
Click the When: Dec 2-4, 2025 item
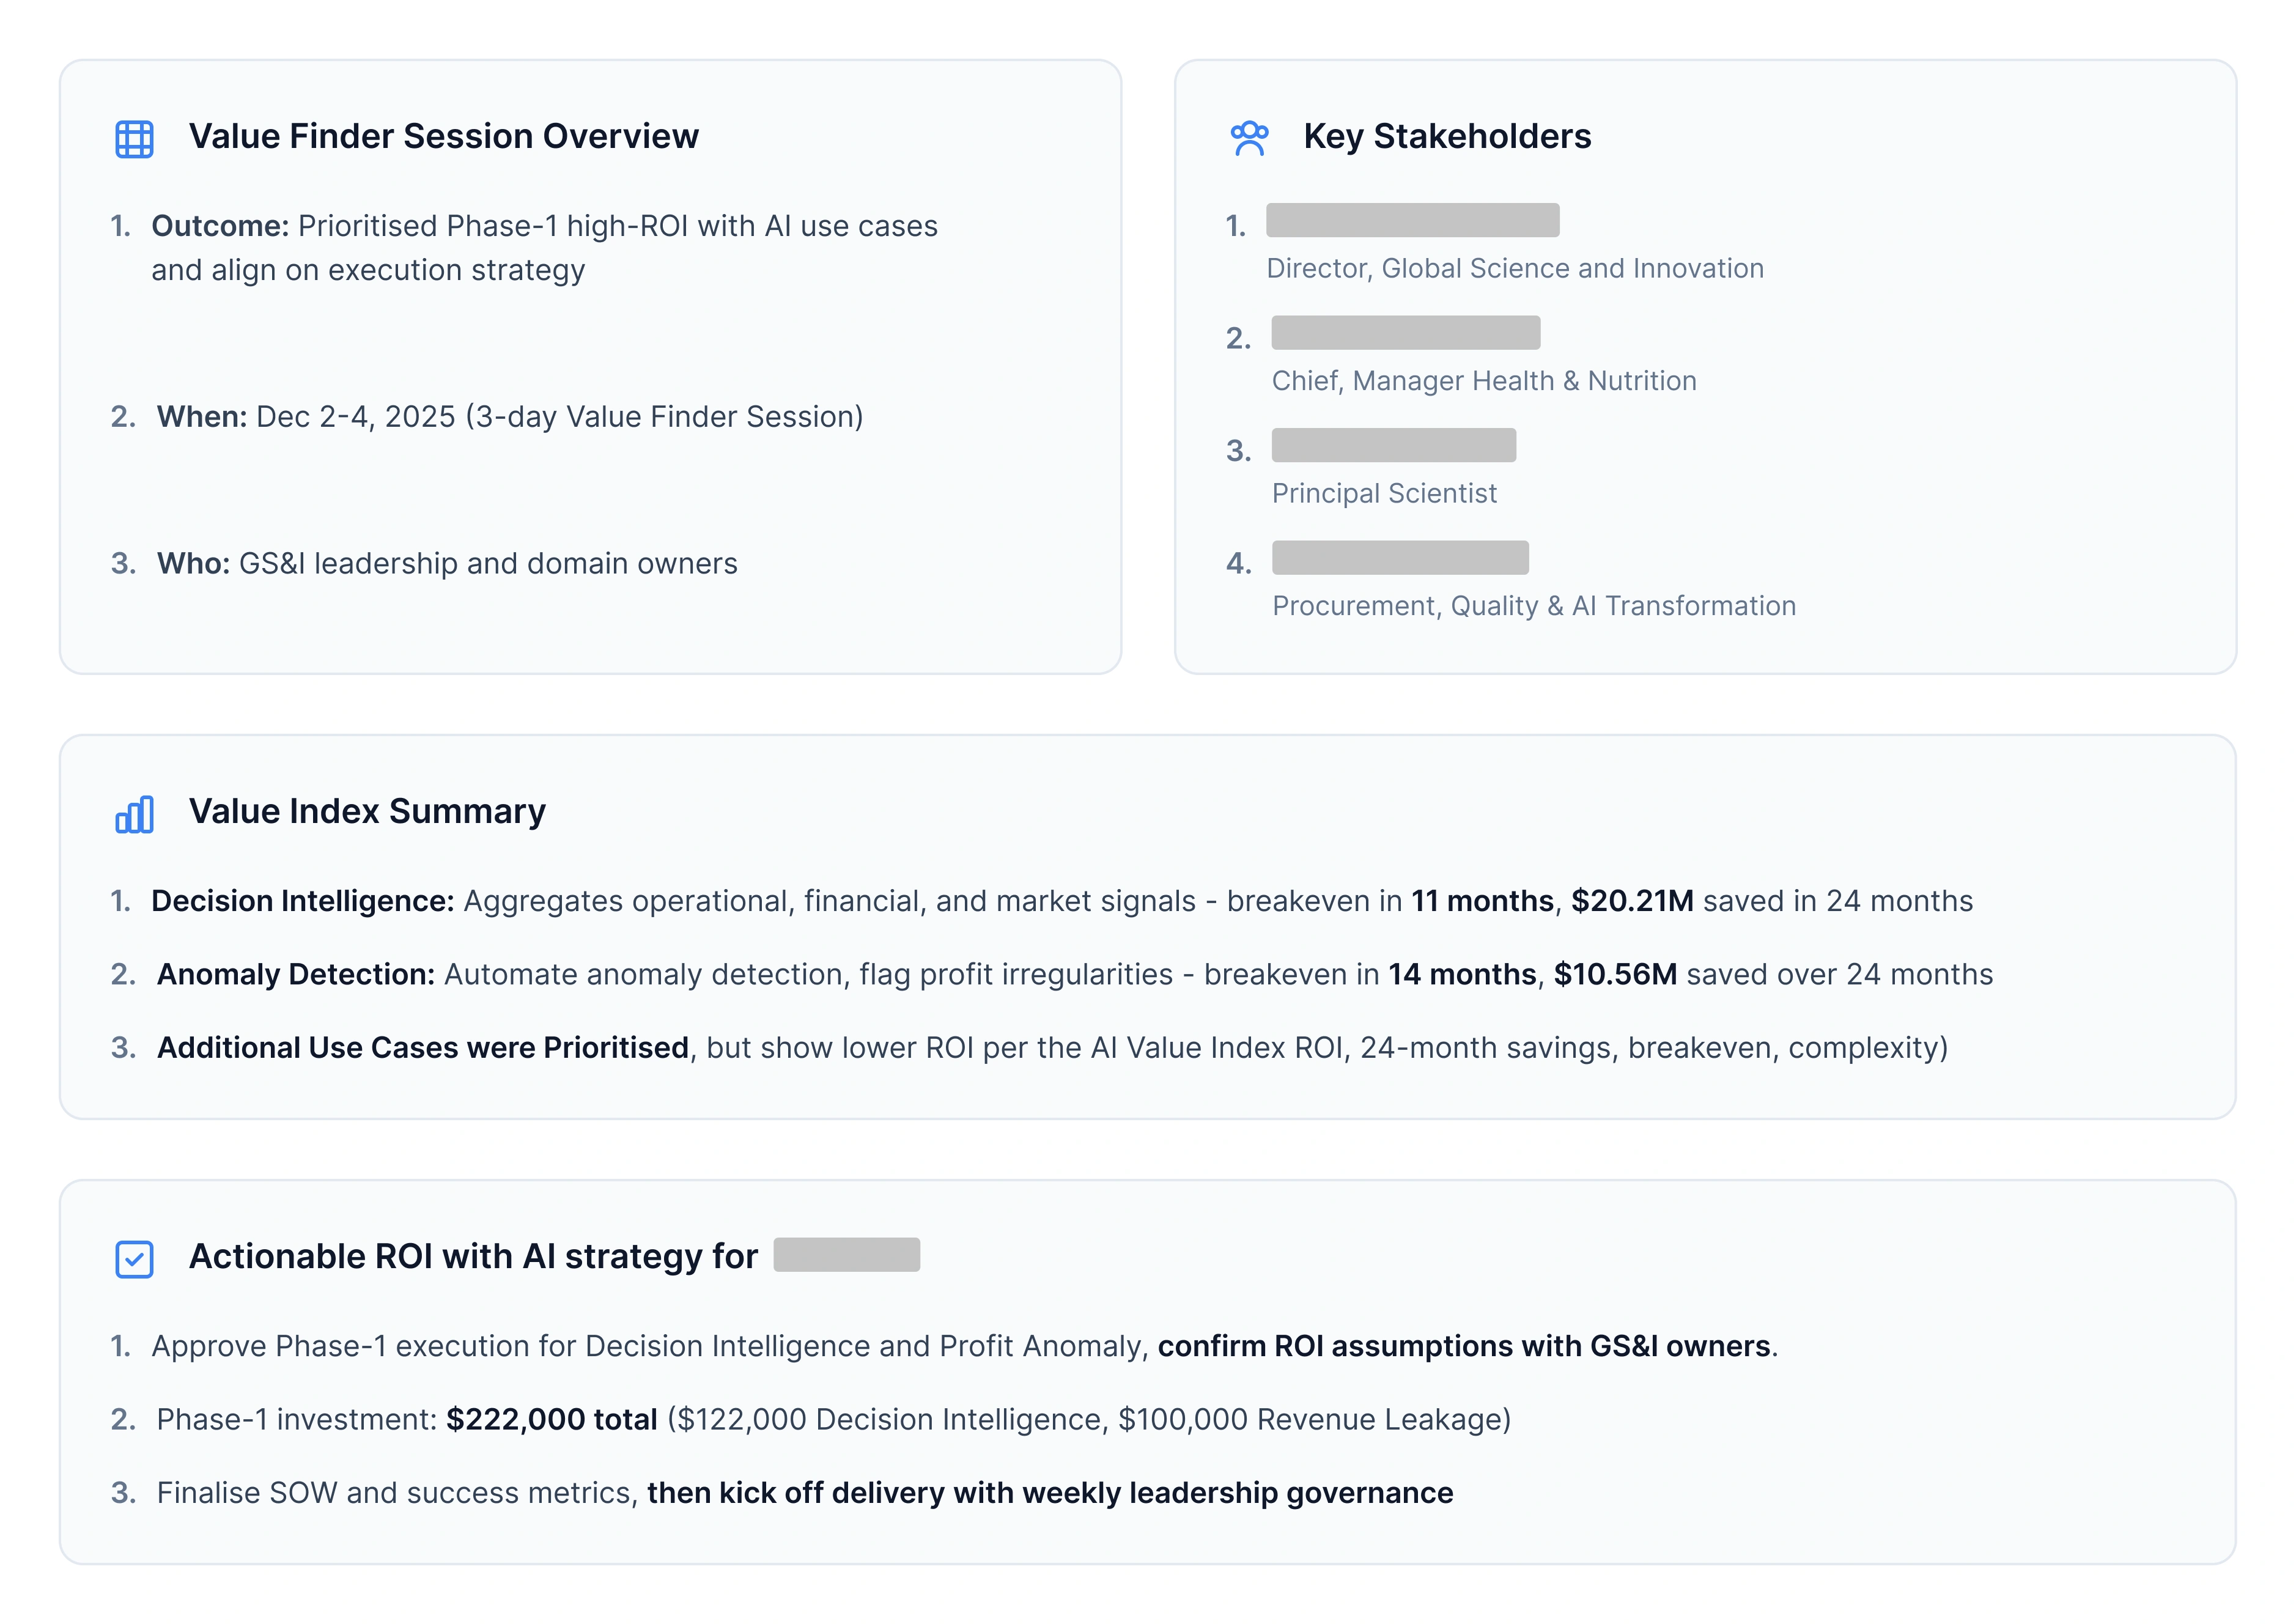pos(510,416)
